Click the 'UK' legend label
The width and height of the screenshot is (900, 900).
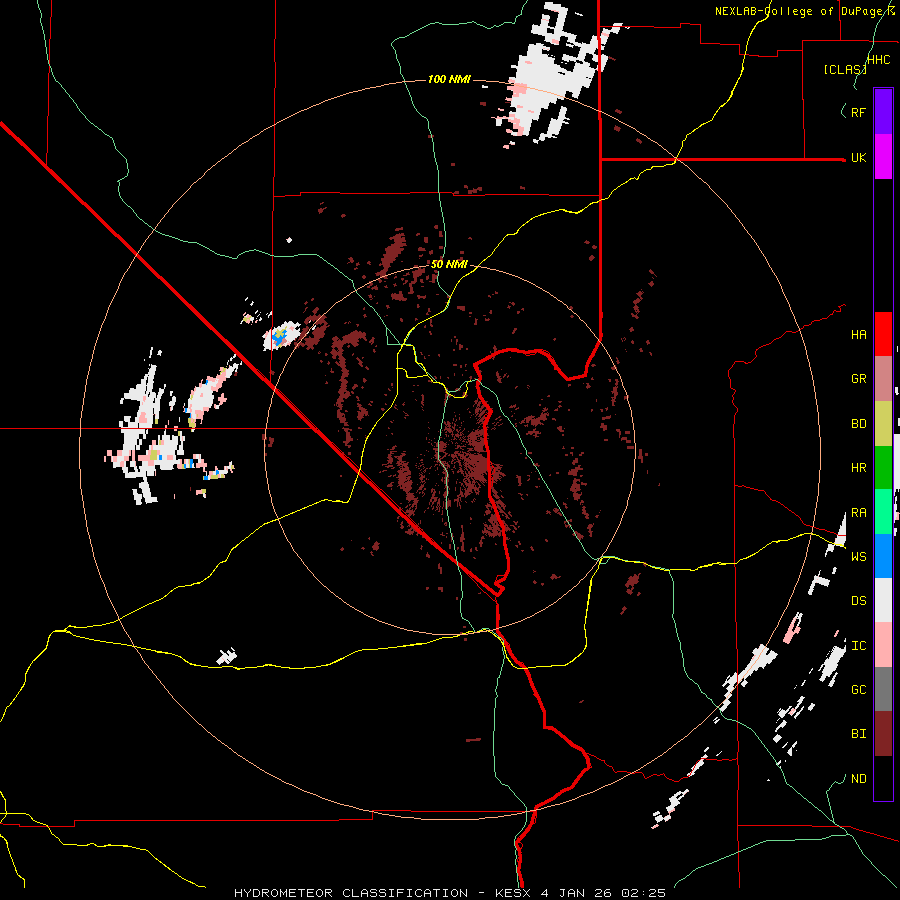pos(858,157)
